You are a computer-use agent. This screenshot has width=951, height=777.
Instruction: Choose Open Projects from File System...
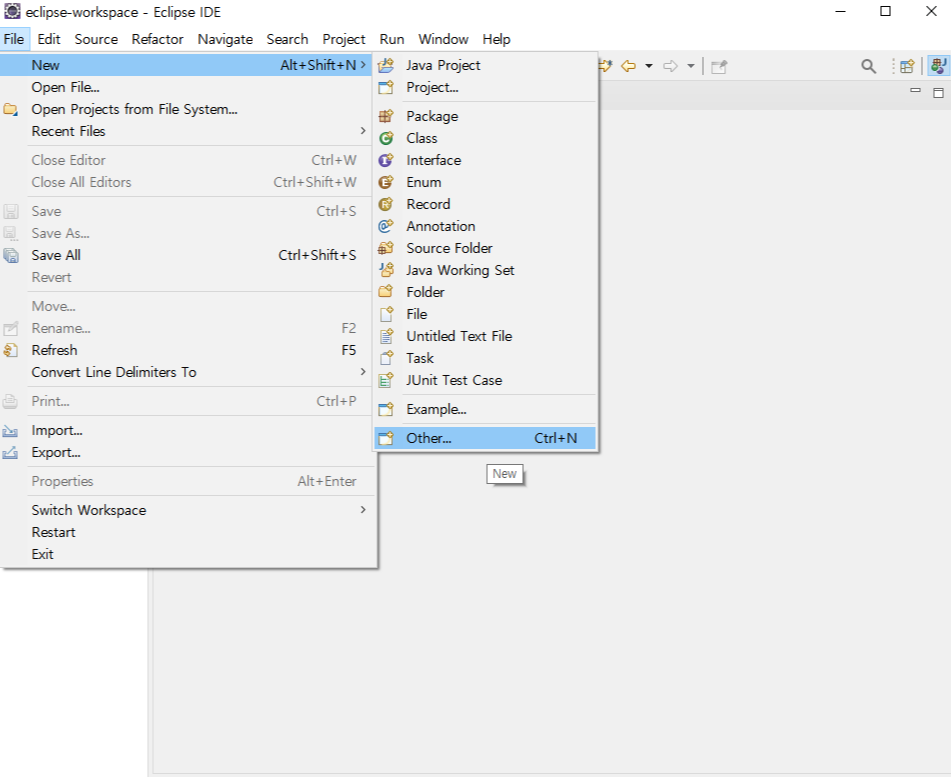click(x=186, y=109)
